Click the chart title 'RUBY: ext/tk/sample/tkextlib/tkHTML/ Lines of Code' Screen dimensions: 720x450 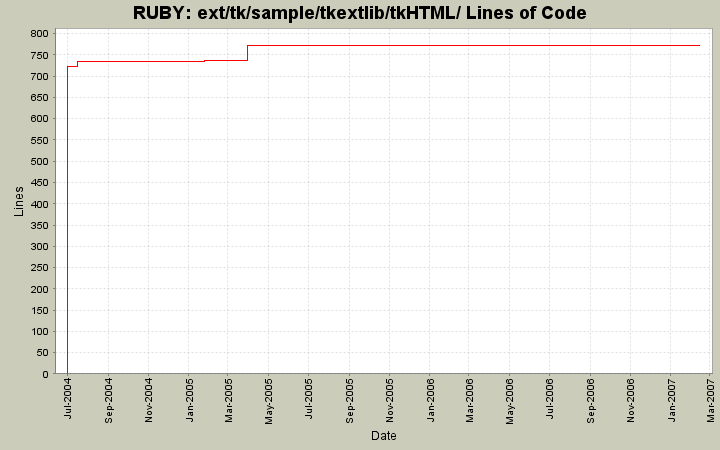coord(360,13)
